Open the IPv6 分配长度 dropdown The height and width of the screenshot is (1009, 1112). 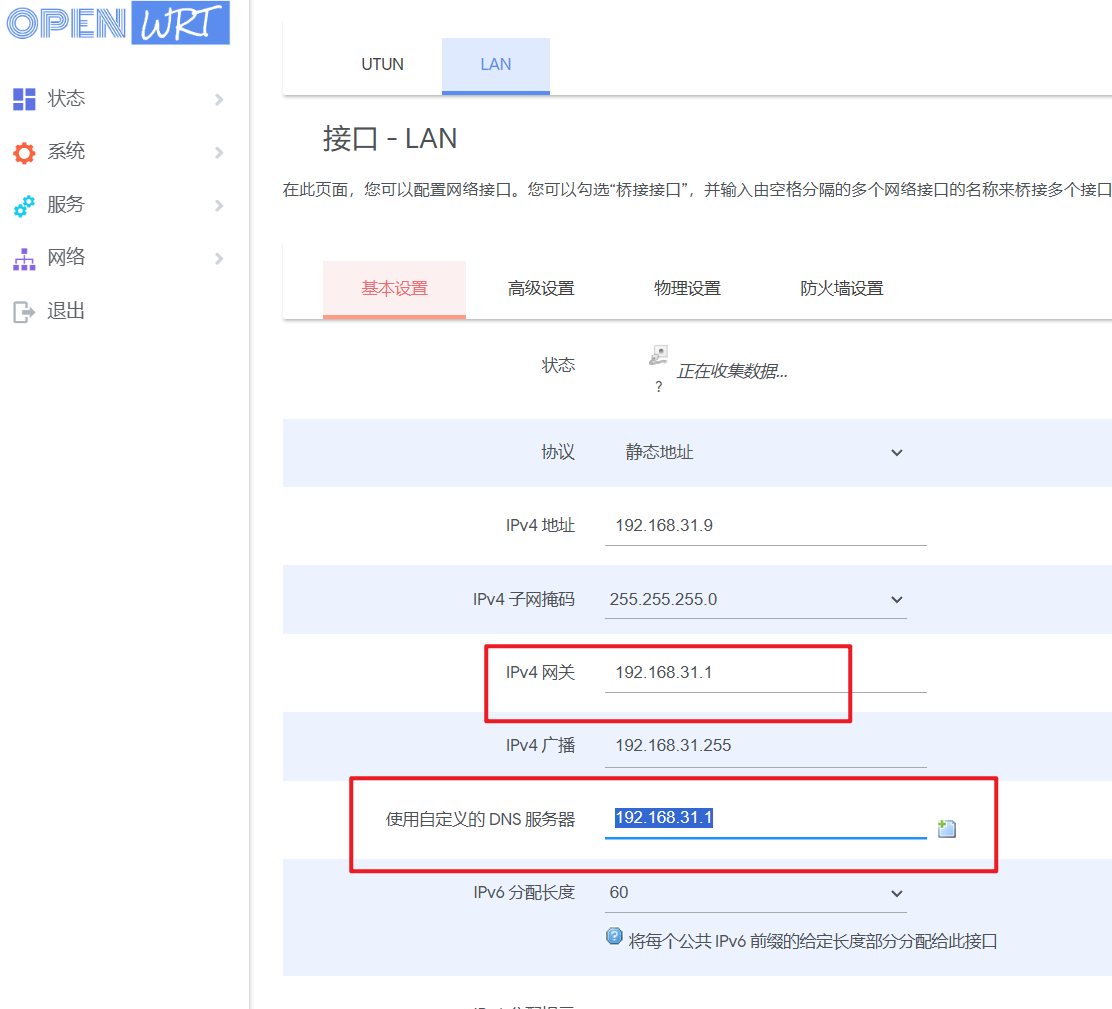click(x=896, y=893)
